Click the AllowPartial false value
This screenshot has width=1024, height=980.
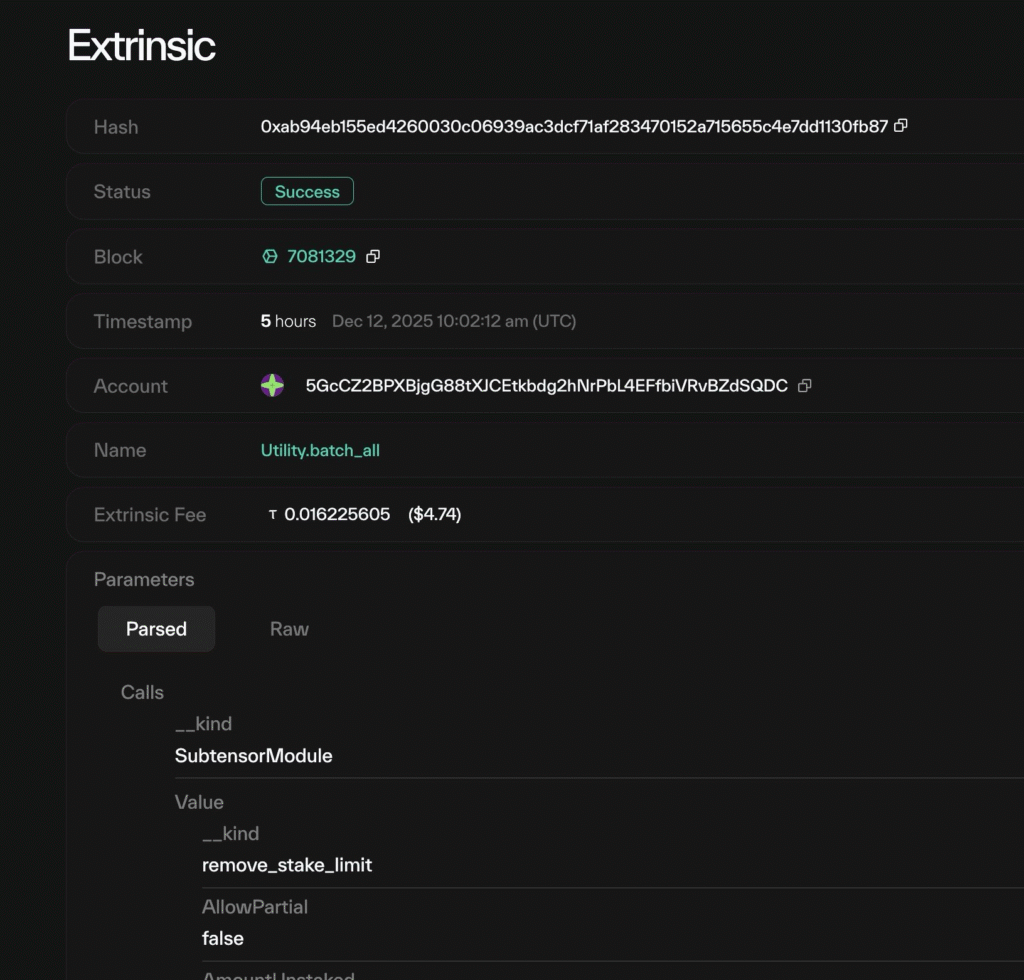tap(222, 938)
